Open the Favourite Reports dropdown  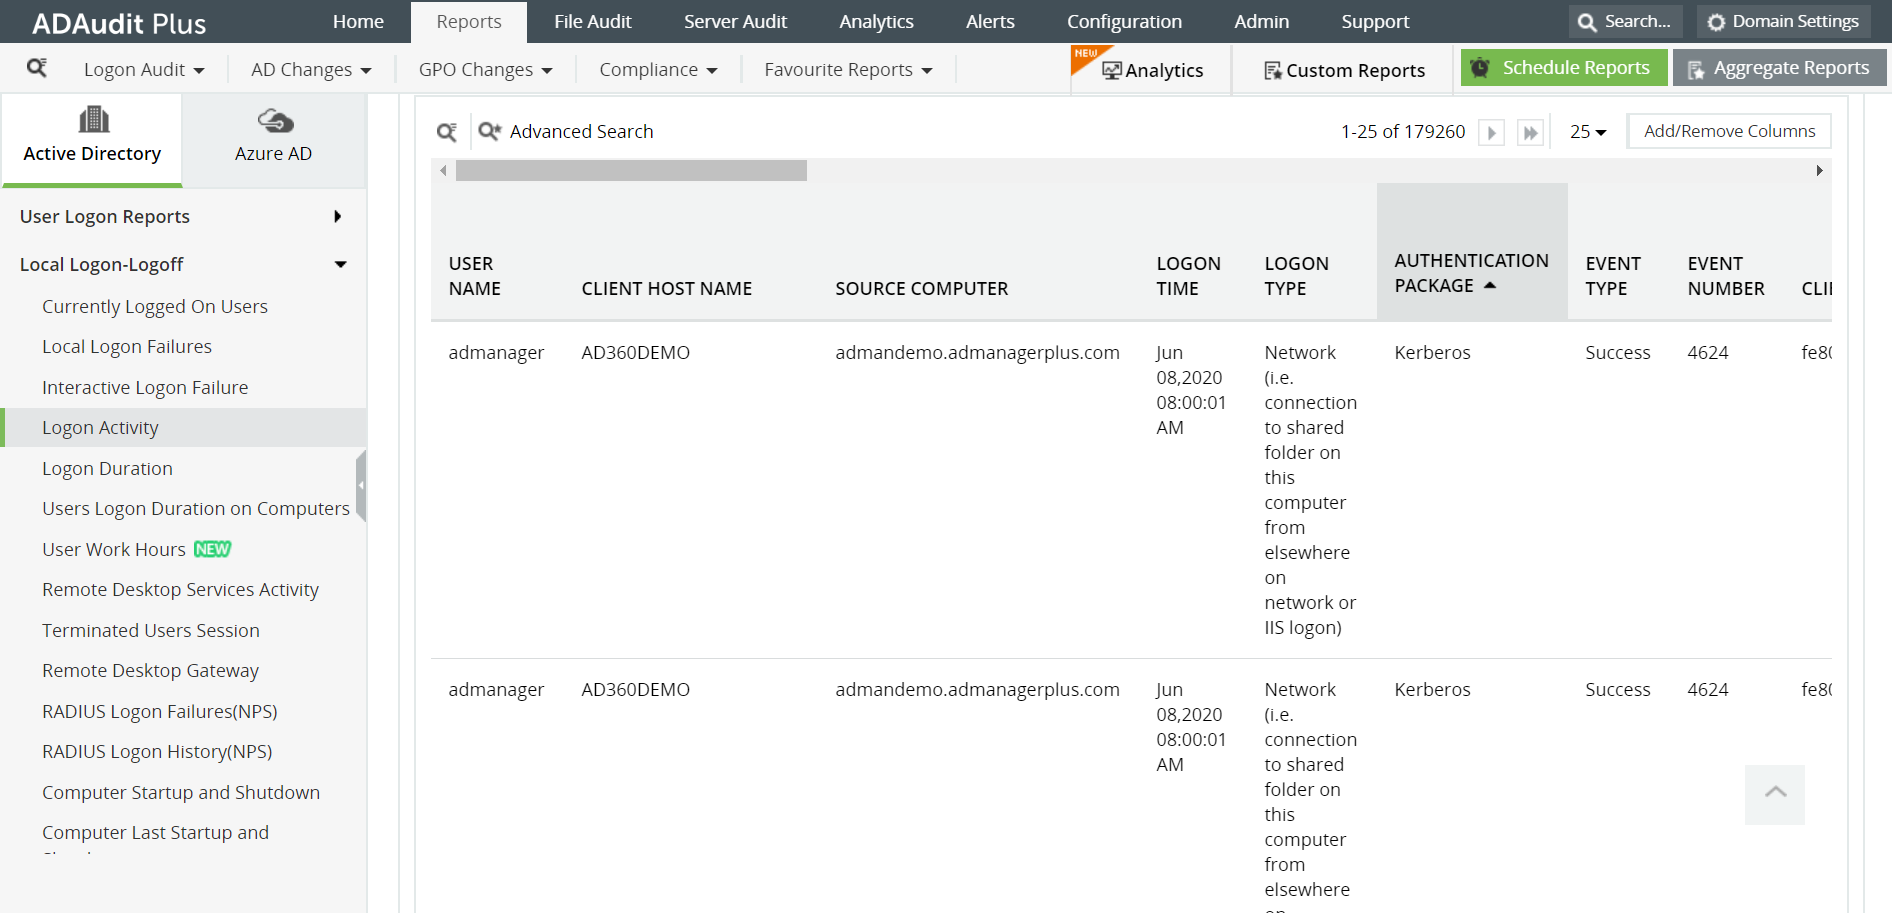(848, 70)
